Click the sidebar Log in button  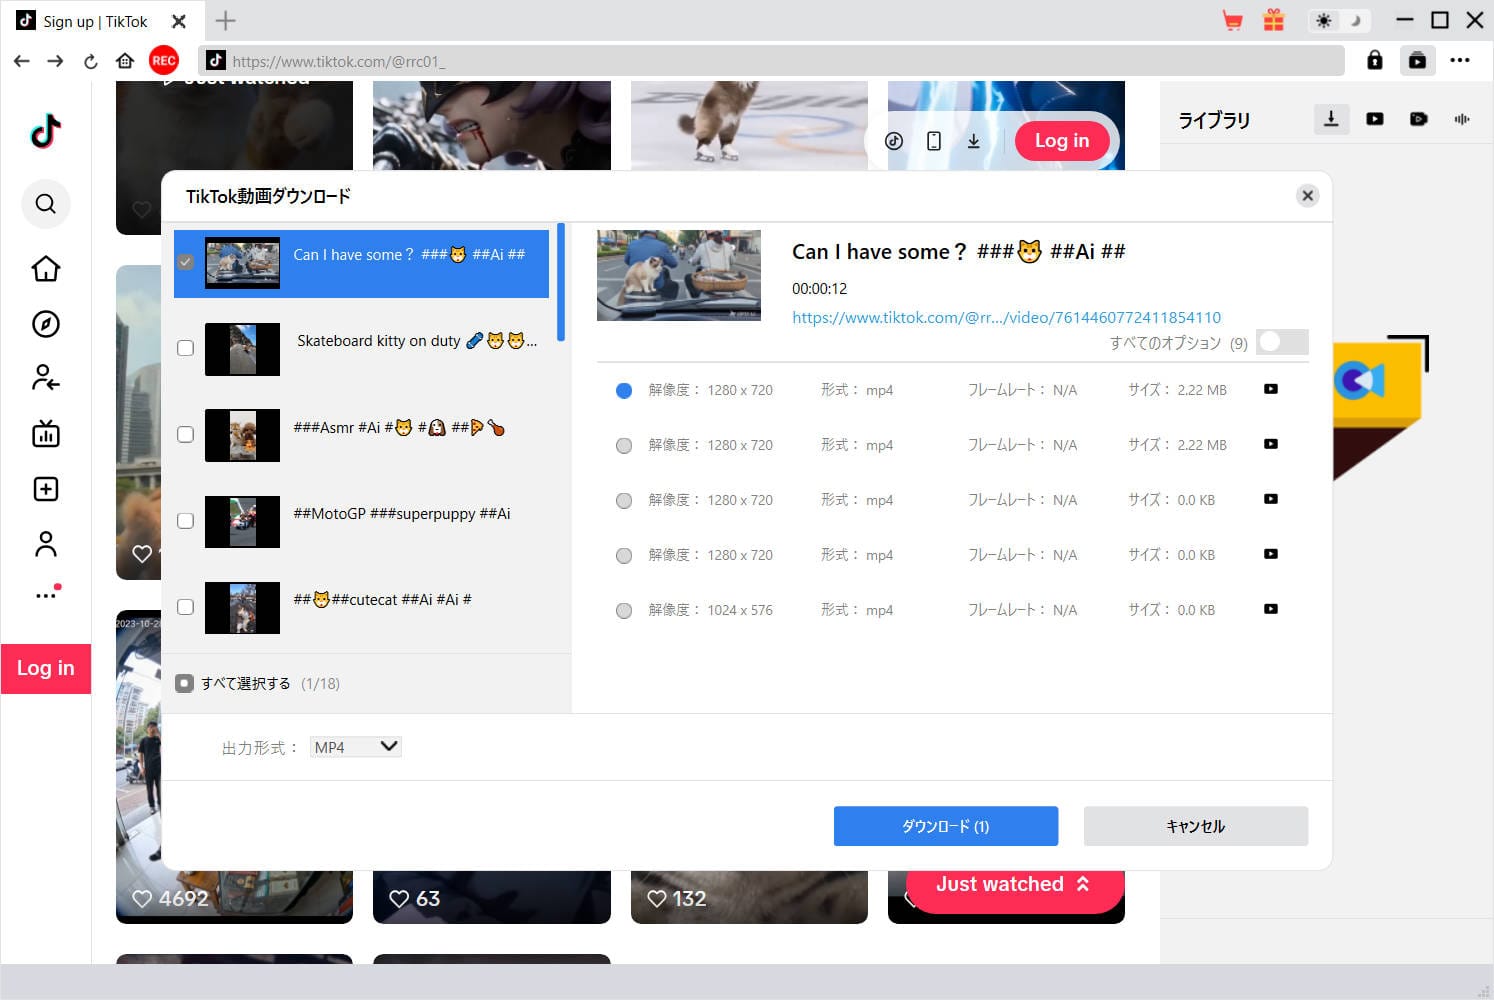(x=46, y=668)
